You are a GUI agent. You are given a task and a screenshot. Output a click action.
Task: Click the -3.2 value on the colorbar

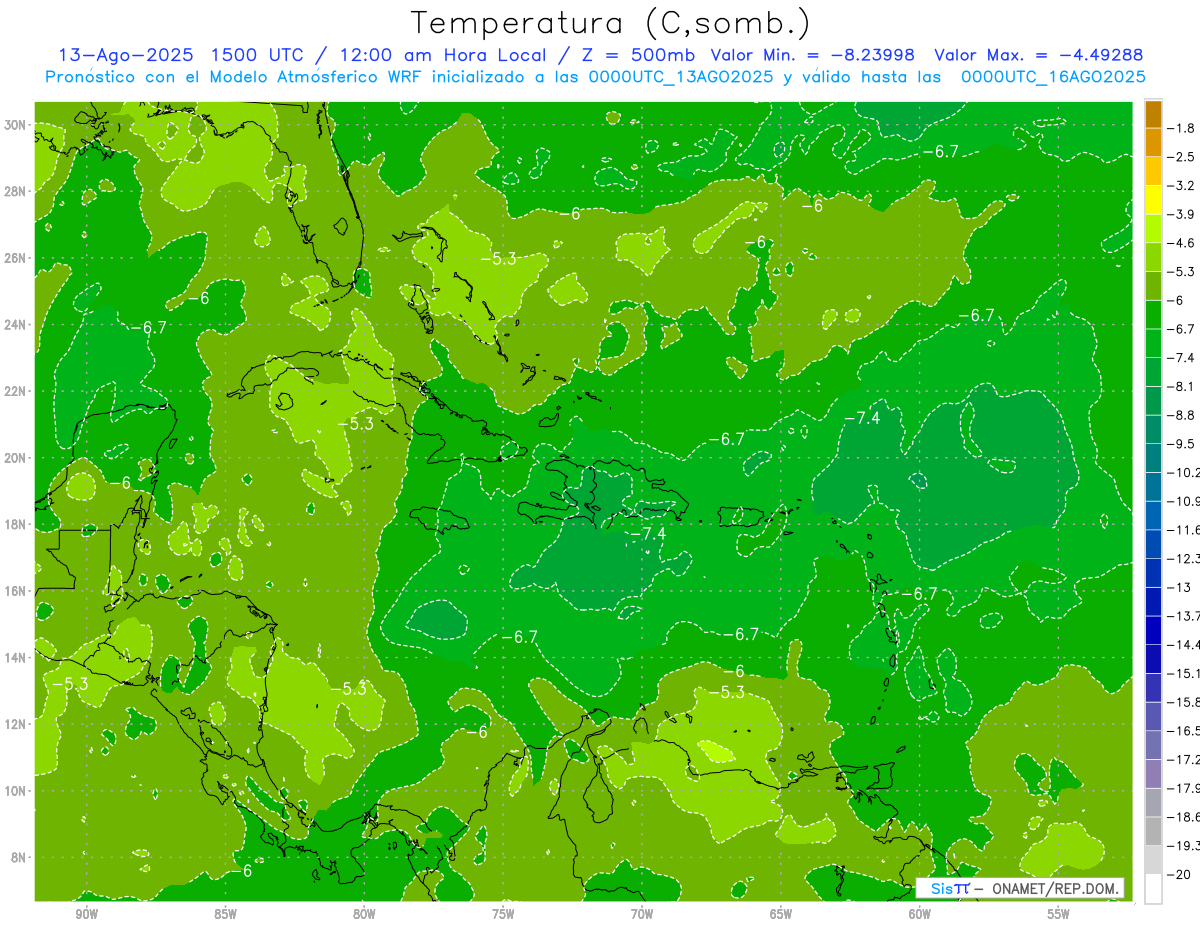1183,186
